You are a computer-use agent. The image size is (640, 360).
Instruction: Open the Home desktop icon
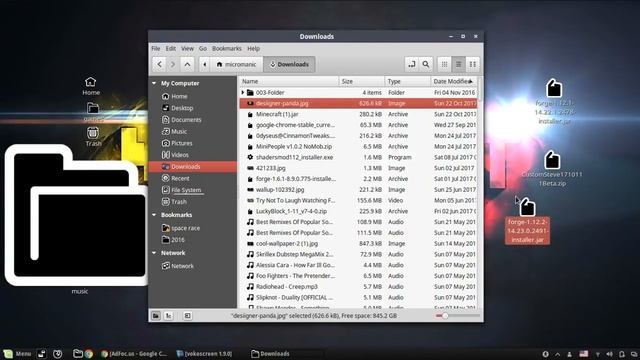tap(91, 86)
